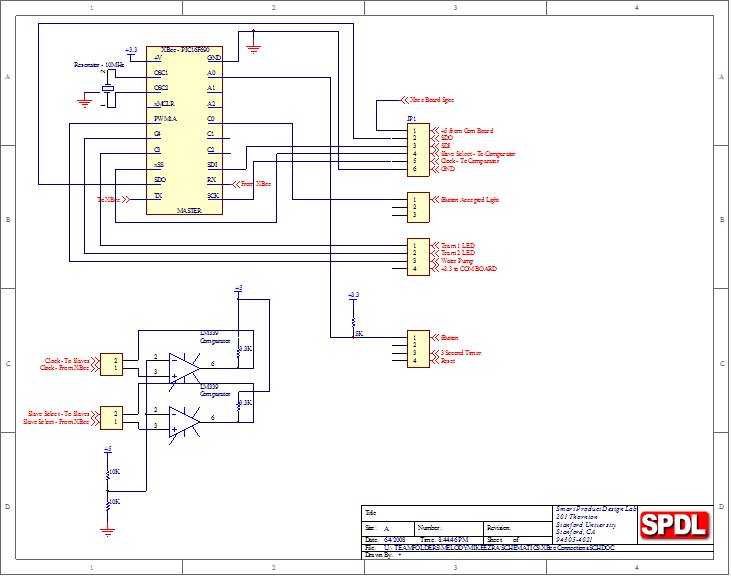
Task: Select the "3 Second Timer" label
Action: point(462,353)
